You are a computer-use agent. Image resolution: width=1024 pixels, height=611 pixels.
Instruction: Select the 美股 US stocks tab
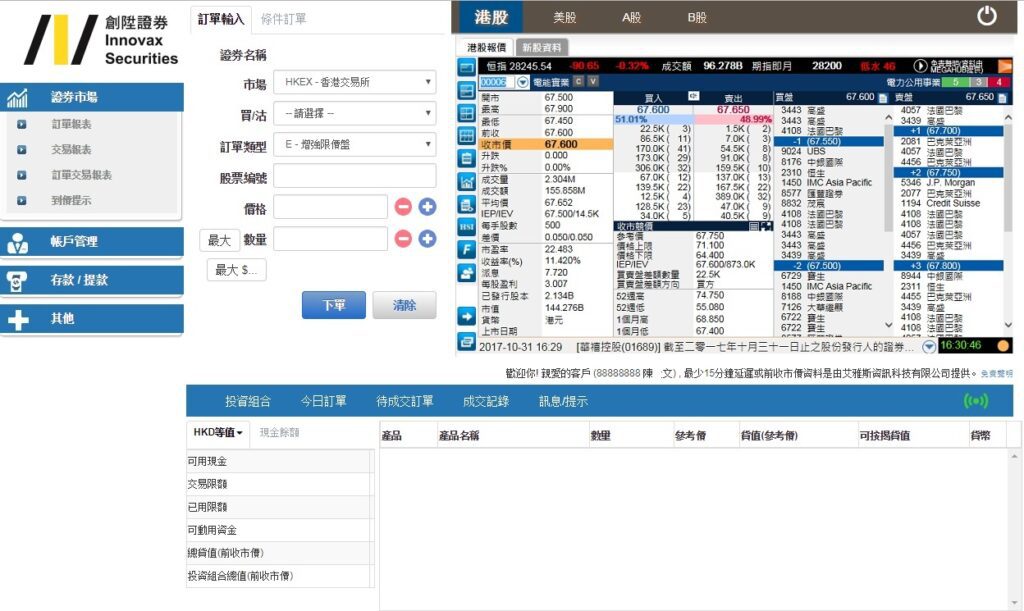click(565, 17)
